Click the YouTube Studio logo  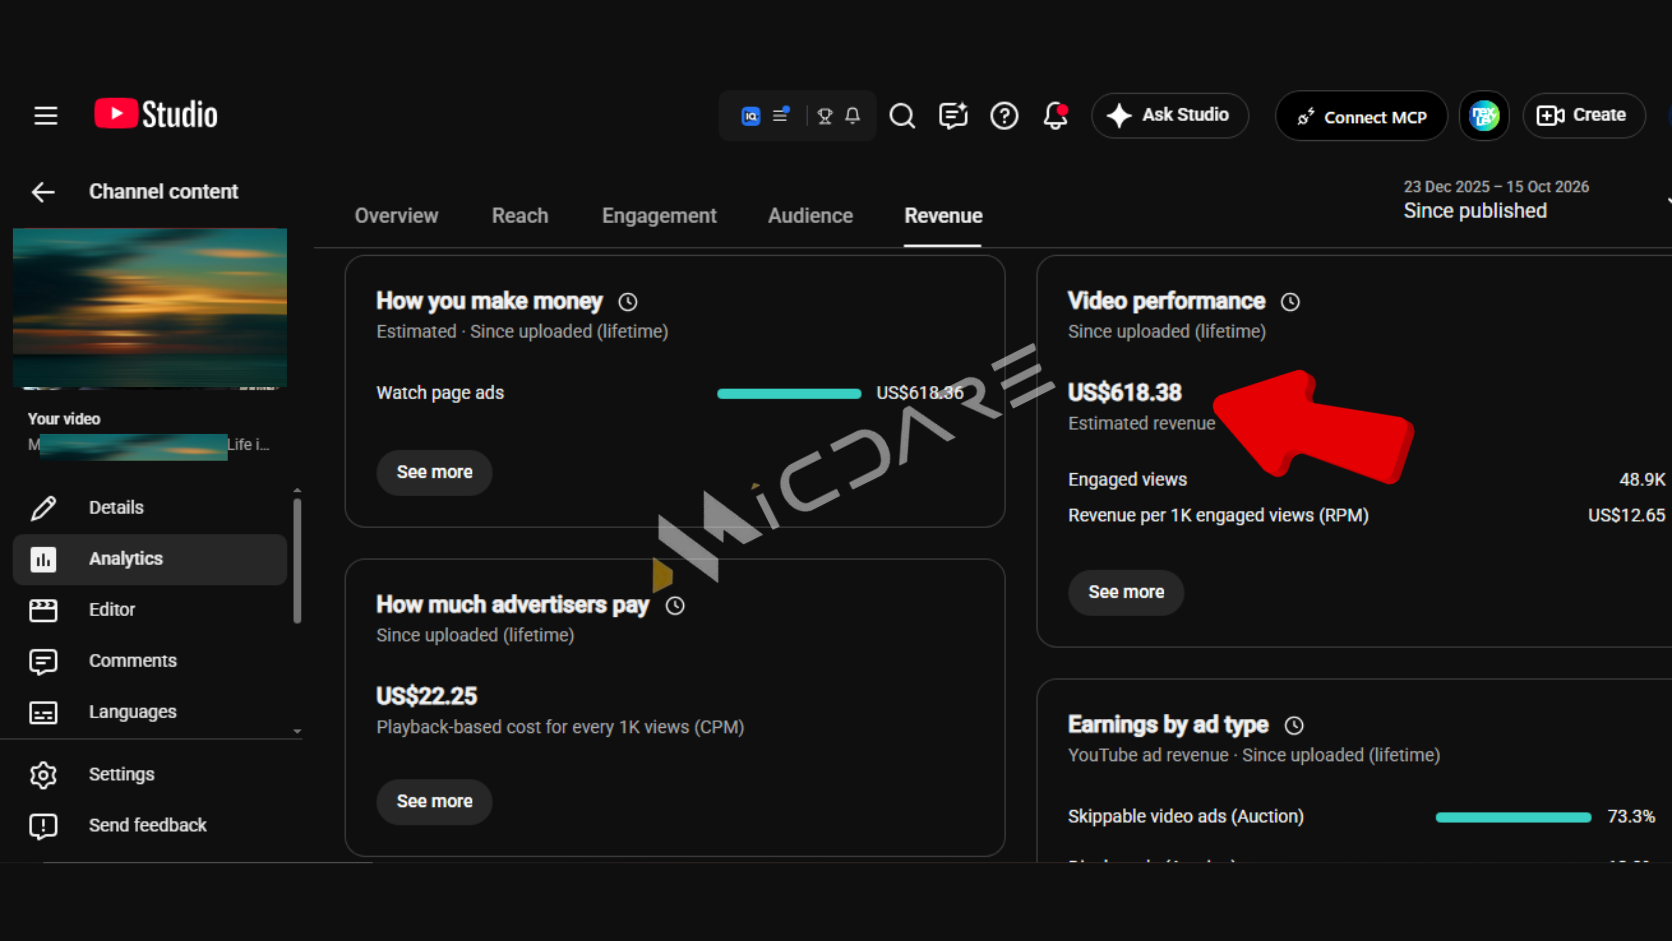pos(156,115)
